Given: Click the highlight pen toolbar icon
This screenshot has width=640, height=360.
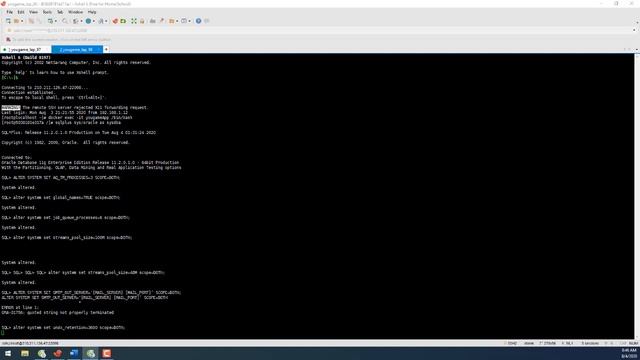Looking at the screenshot, I should [x=162, y=21].
